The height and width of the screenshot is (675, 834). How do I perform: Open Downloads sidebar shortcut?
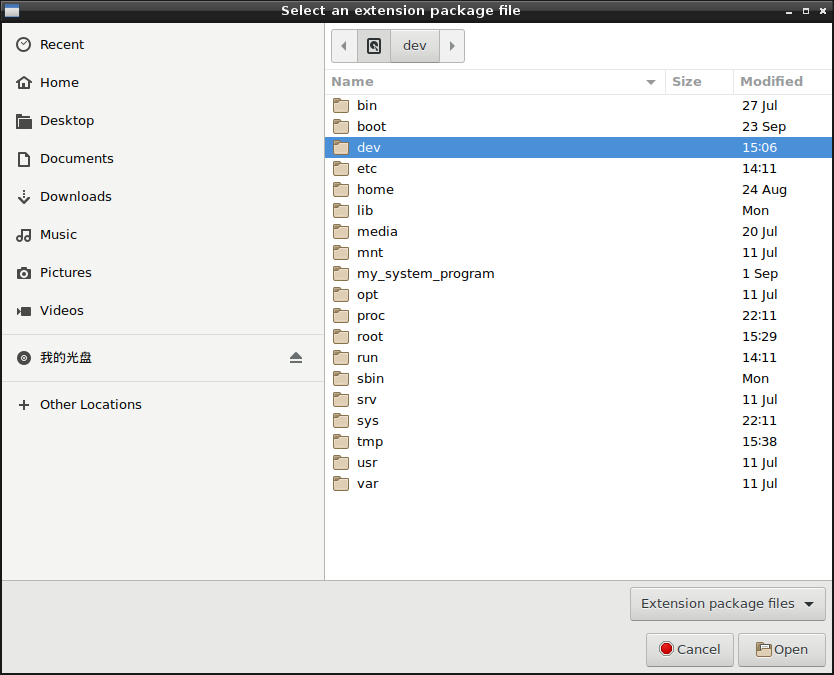(x=163, y=197)
